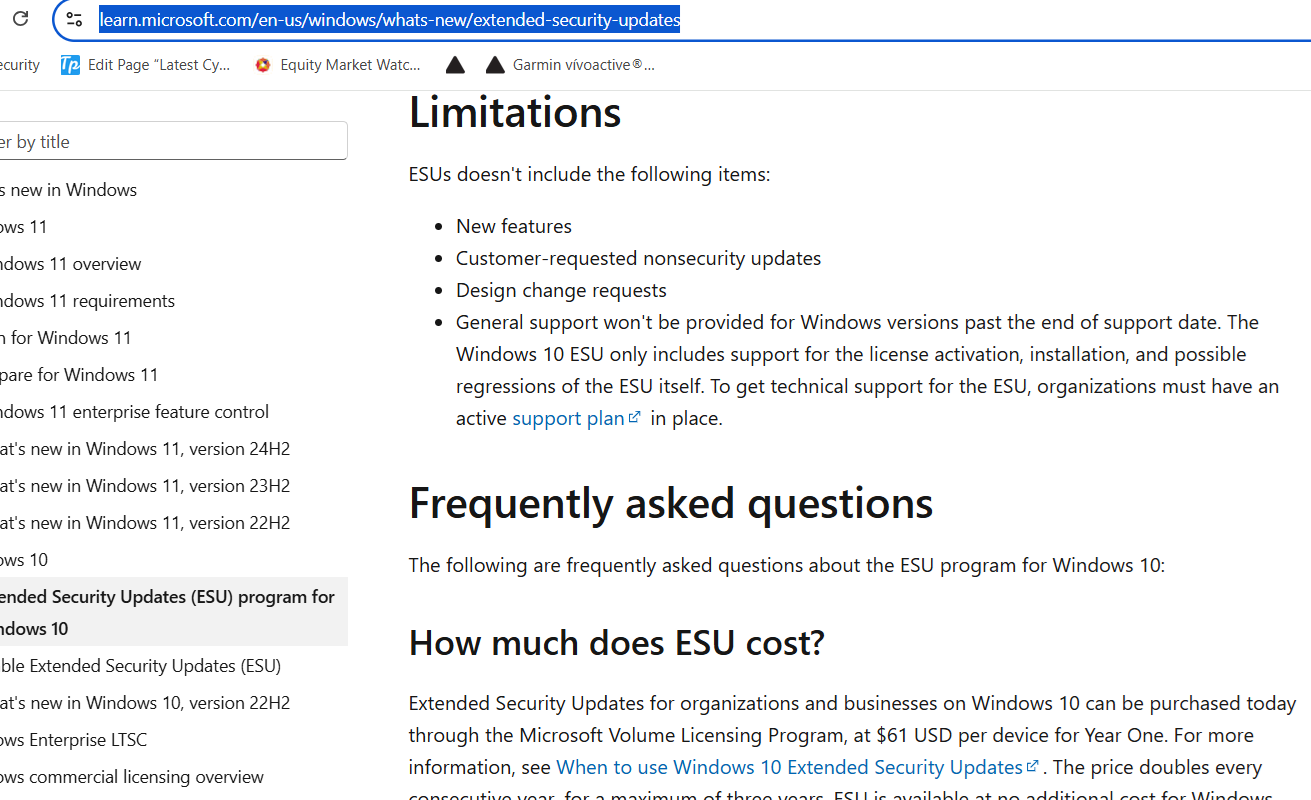Select Windows 11 overview in the sidebar

point(70,263)
